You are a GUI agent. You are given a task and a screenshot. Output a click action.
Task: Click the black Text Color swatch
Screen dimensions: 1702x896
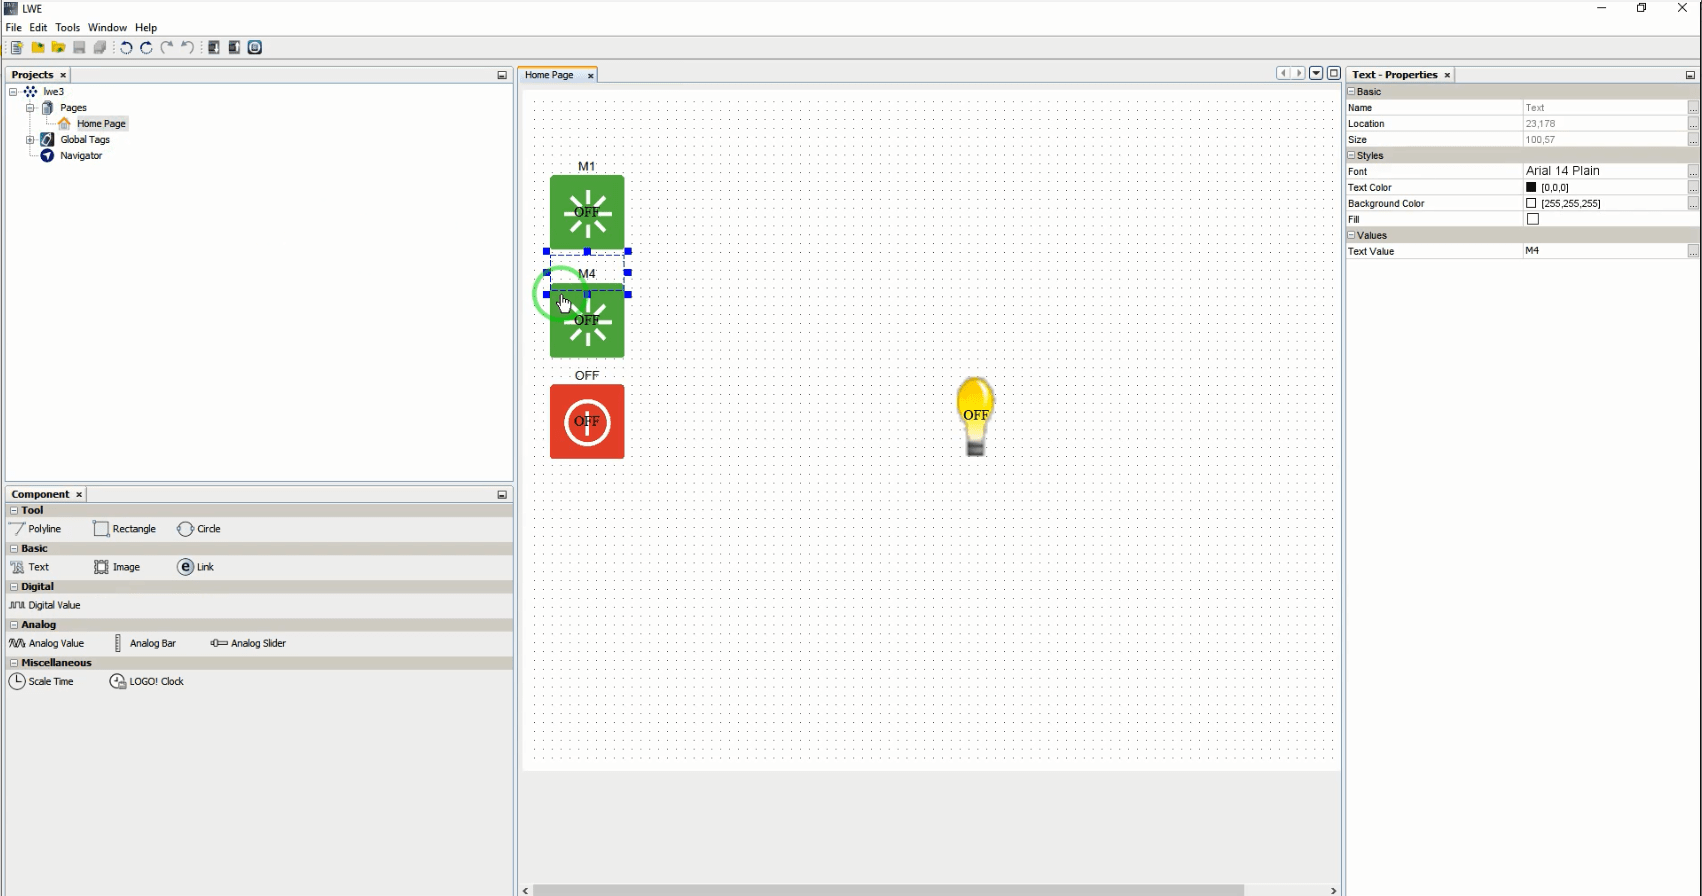[1531, 188]
